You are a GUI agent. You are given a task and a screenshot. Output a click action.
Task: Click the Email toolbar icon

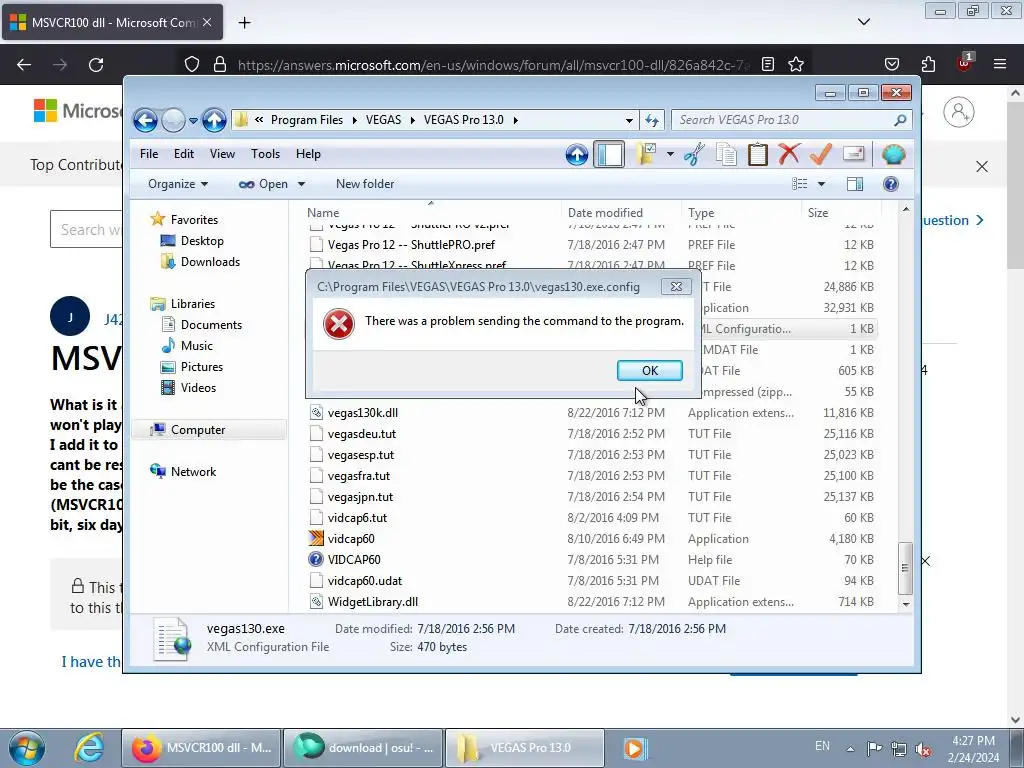[x=854, y=154]
